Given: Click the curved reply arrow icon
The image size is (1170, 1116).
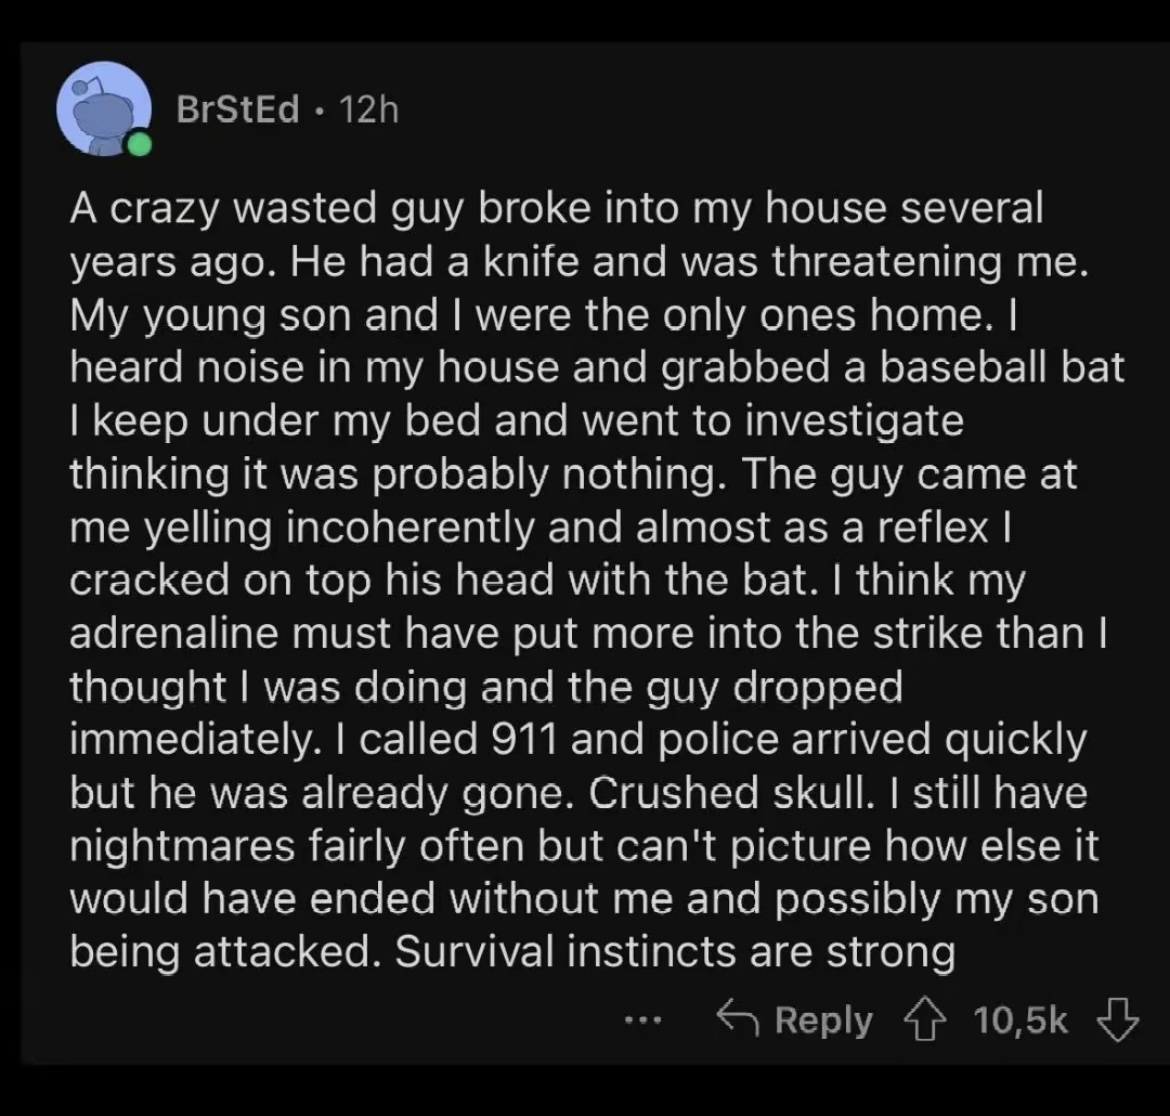Looking at the screenshot, I should pos(737,1019).
